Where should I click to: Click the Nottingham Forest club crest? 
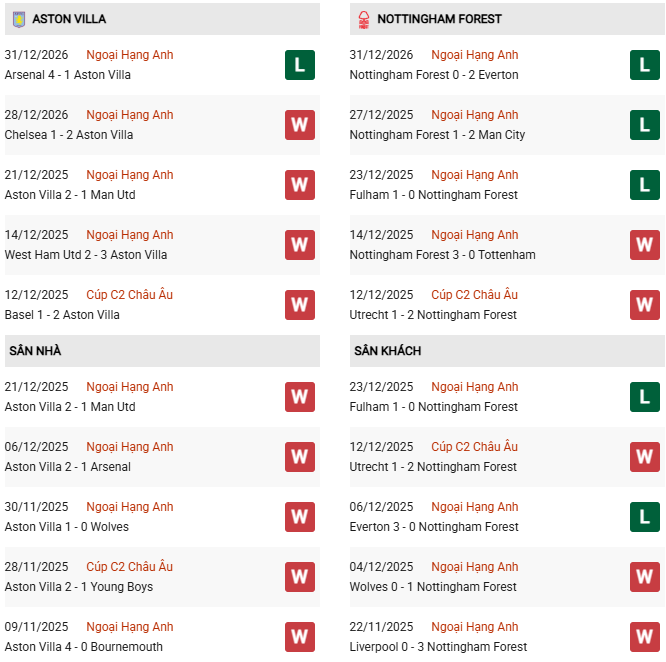tap(363, 19)
